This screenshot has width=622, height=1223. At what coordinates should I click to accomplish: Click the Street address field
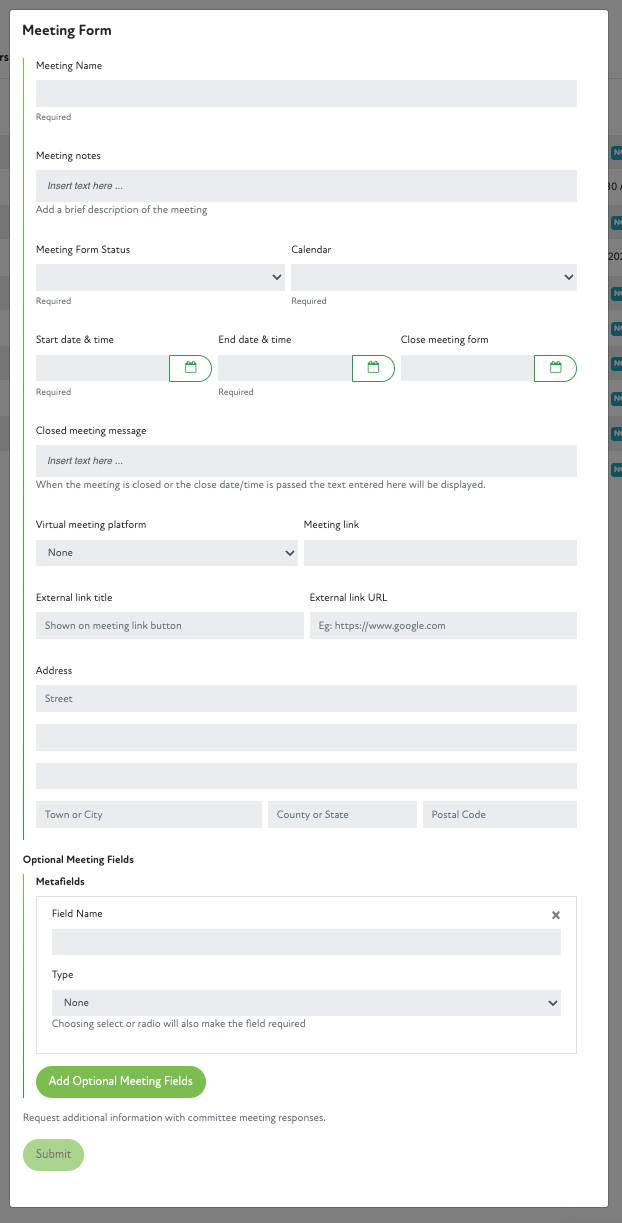point(306,699)
